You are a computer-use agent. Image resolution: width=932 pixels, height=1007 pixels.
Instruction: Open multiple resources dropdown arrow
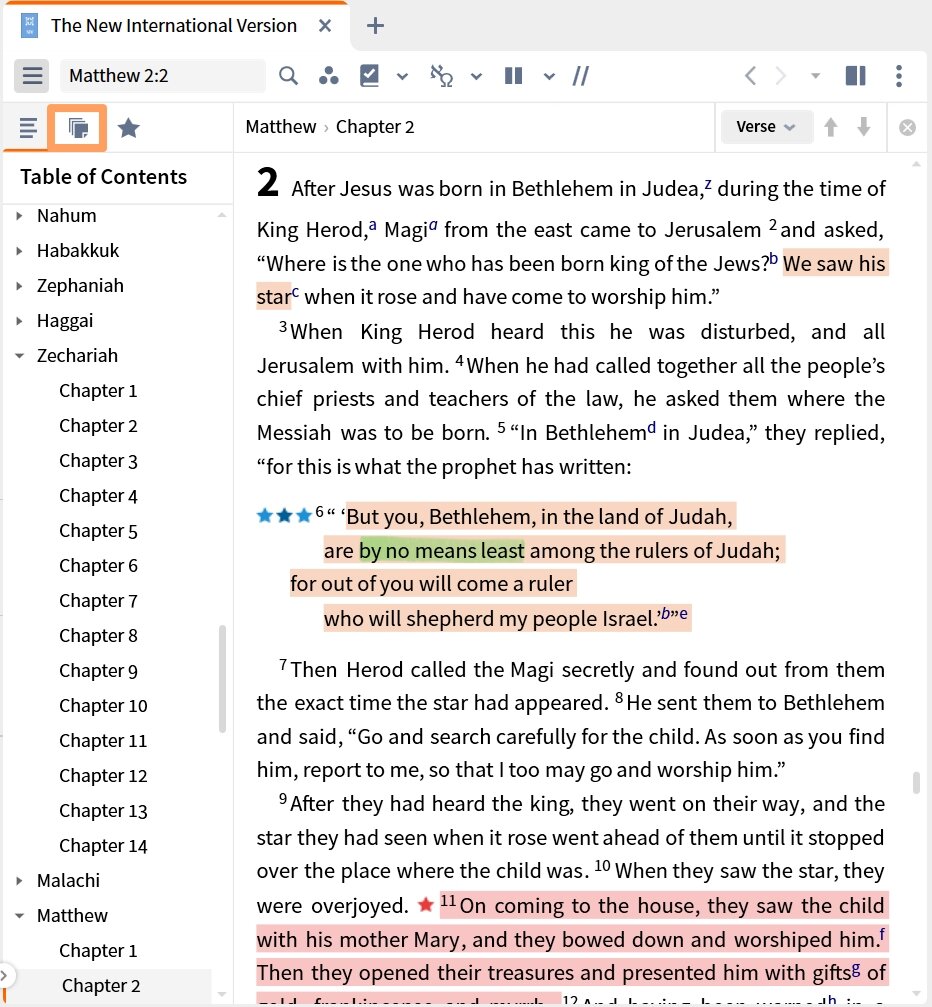549,76
